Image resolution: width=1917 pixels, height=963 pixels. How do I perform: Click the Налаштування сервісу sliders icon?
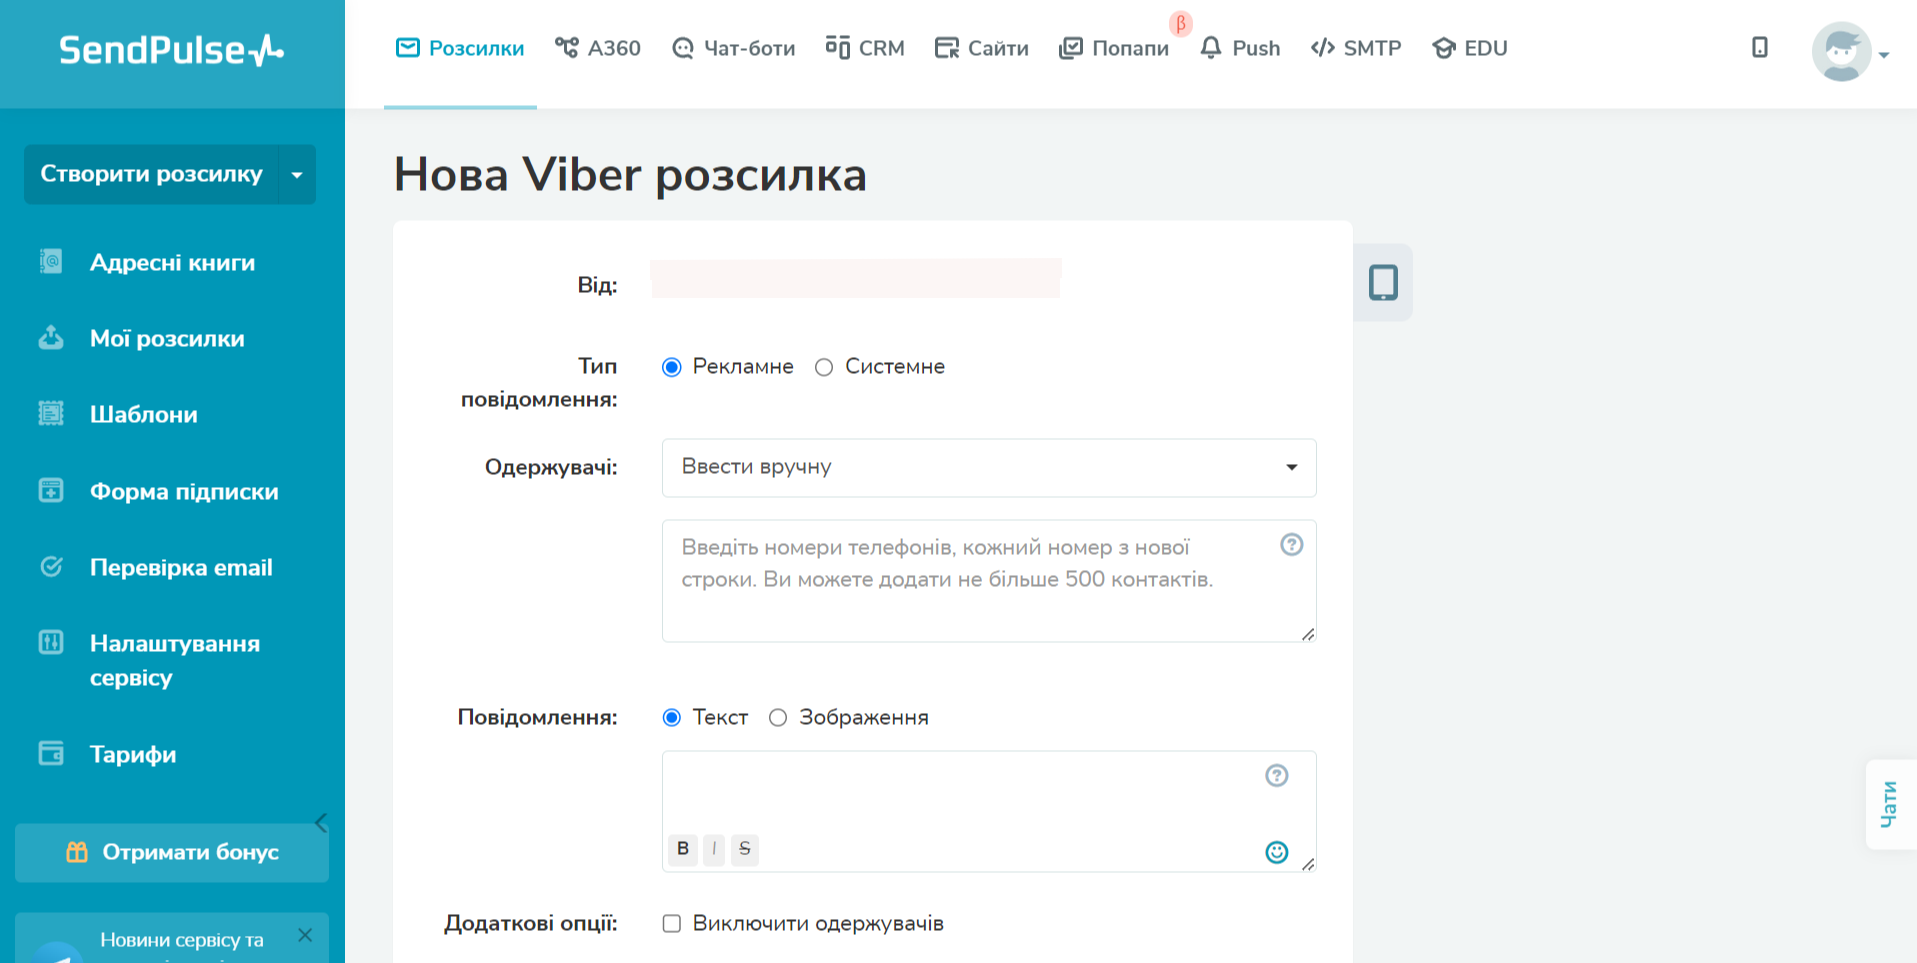51,642
